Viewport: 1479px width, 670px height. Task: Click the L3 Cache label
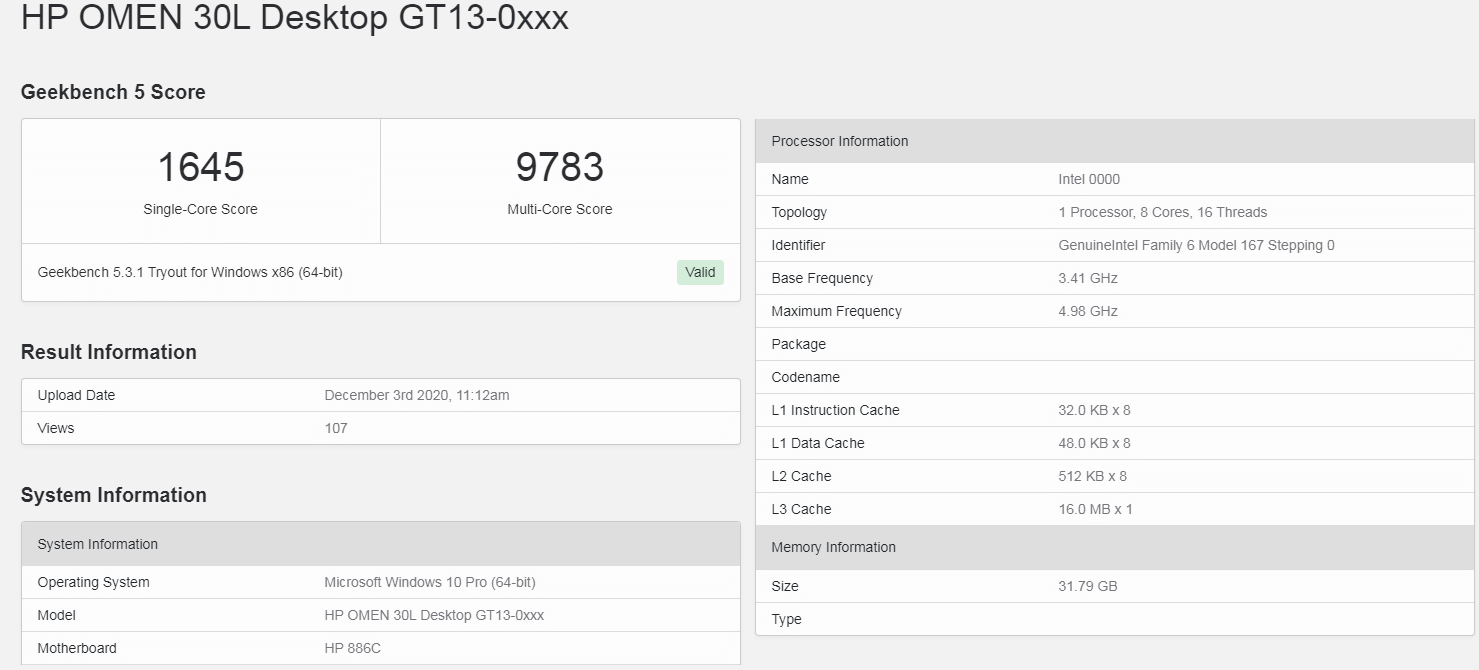click(802, 509)
